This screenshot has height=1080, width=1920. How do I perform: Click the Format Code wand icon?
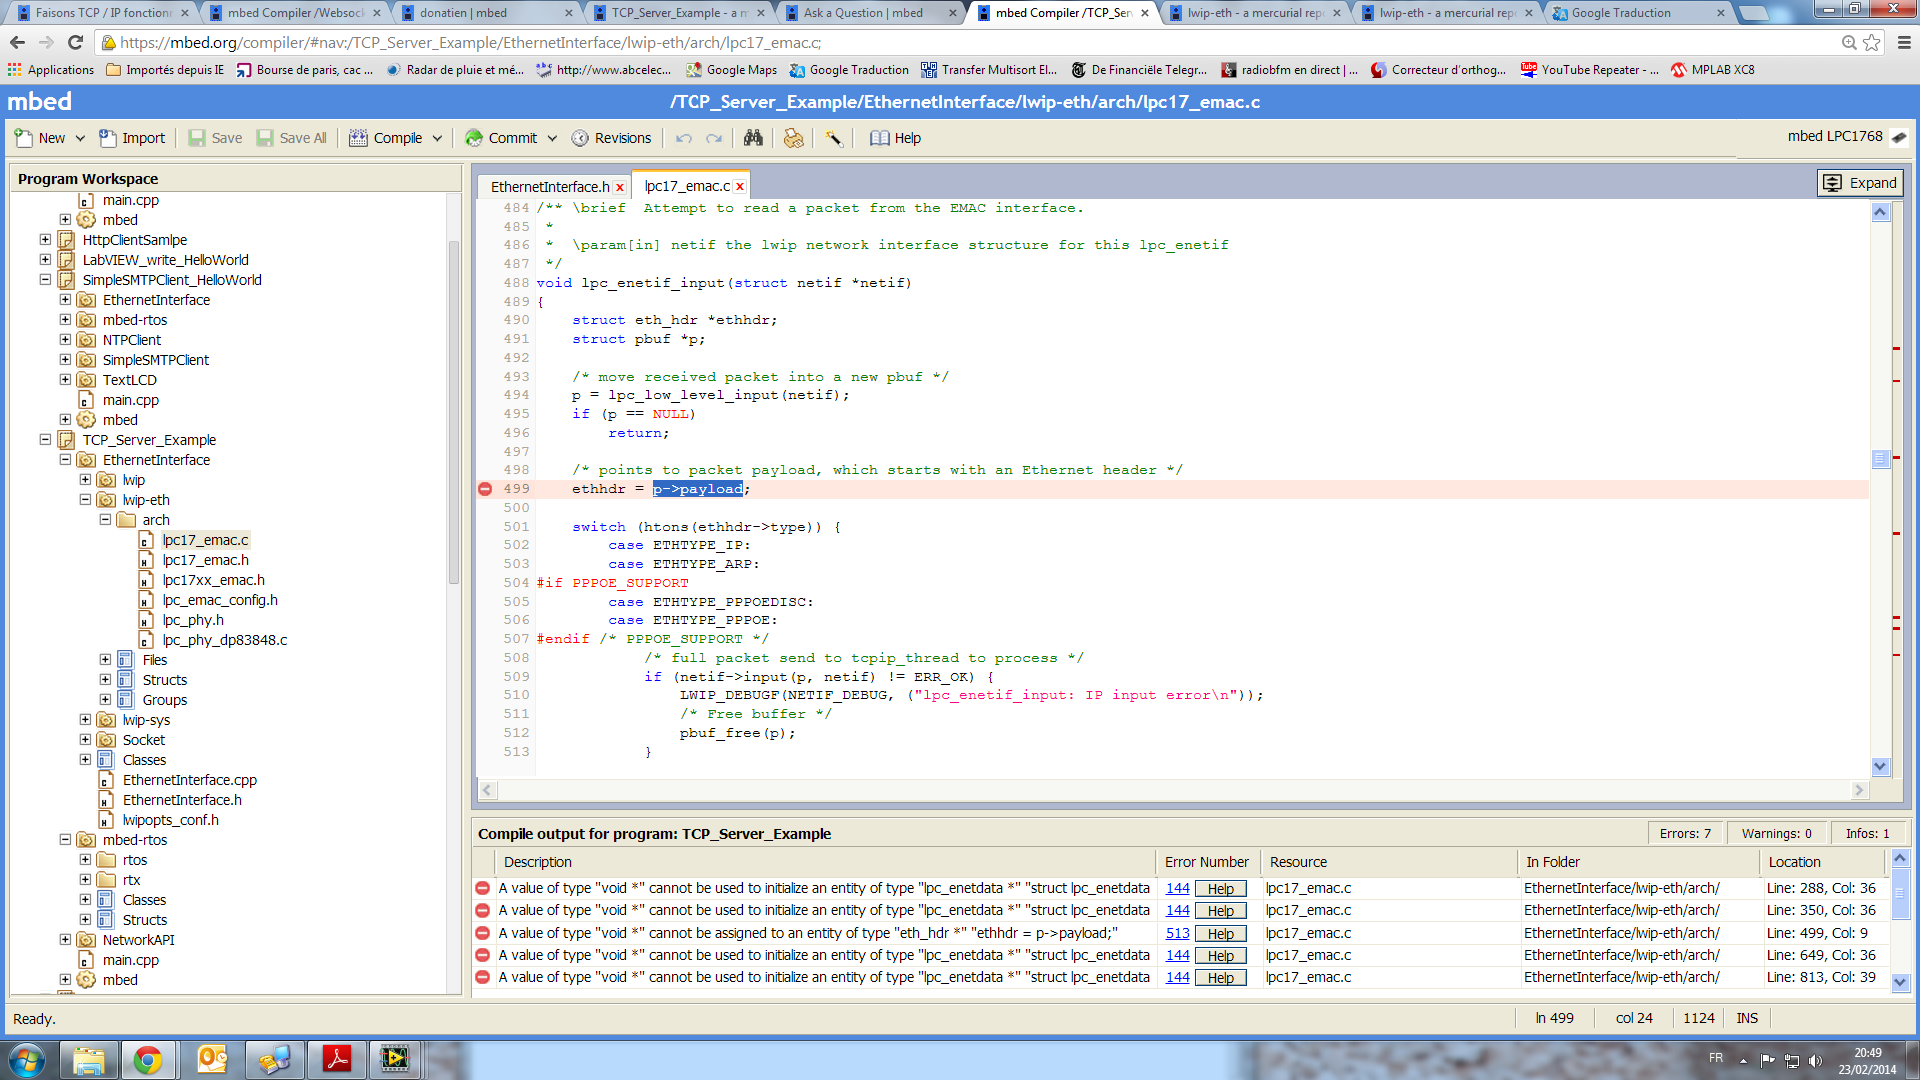point(833,138)
